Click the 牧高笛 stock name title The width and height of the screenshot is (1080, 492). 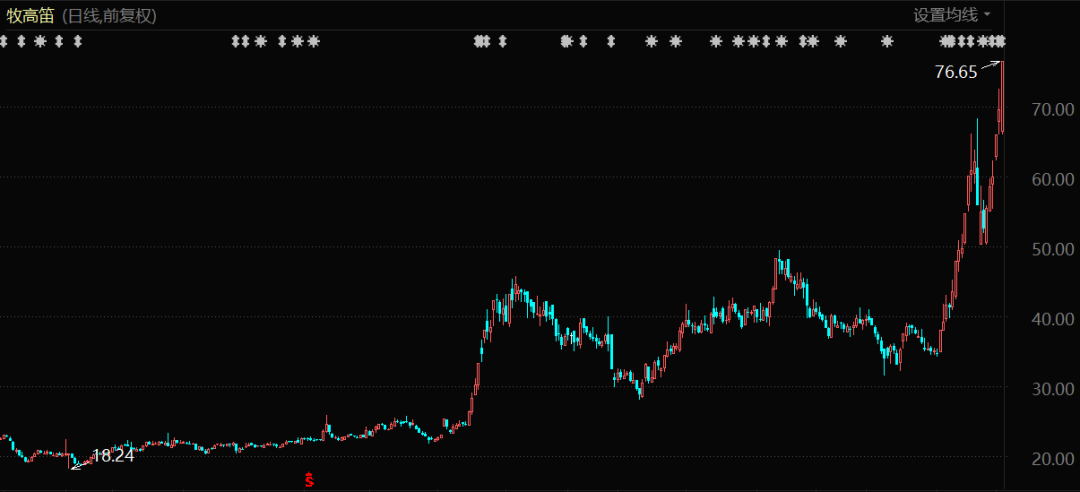pos(28,16)
